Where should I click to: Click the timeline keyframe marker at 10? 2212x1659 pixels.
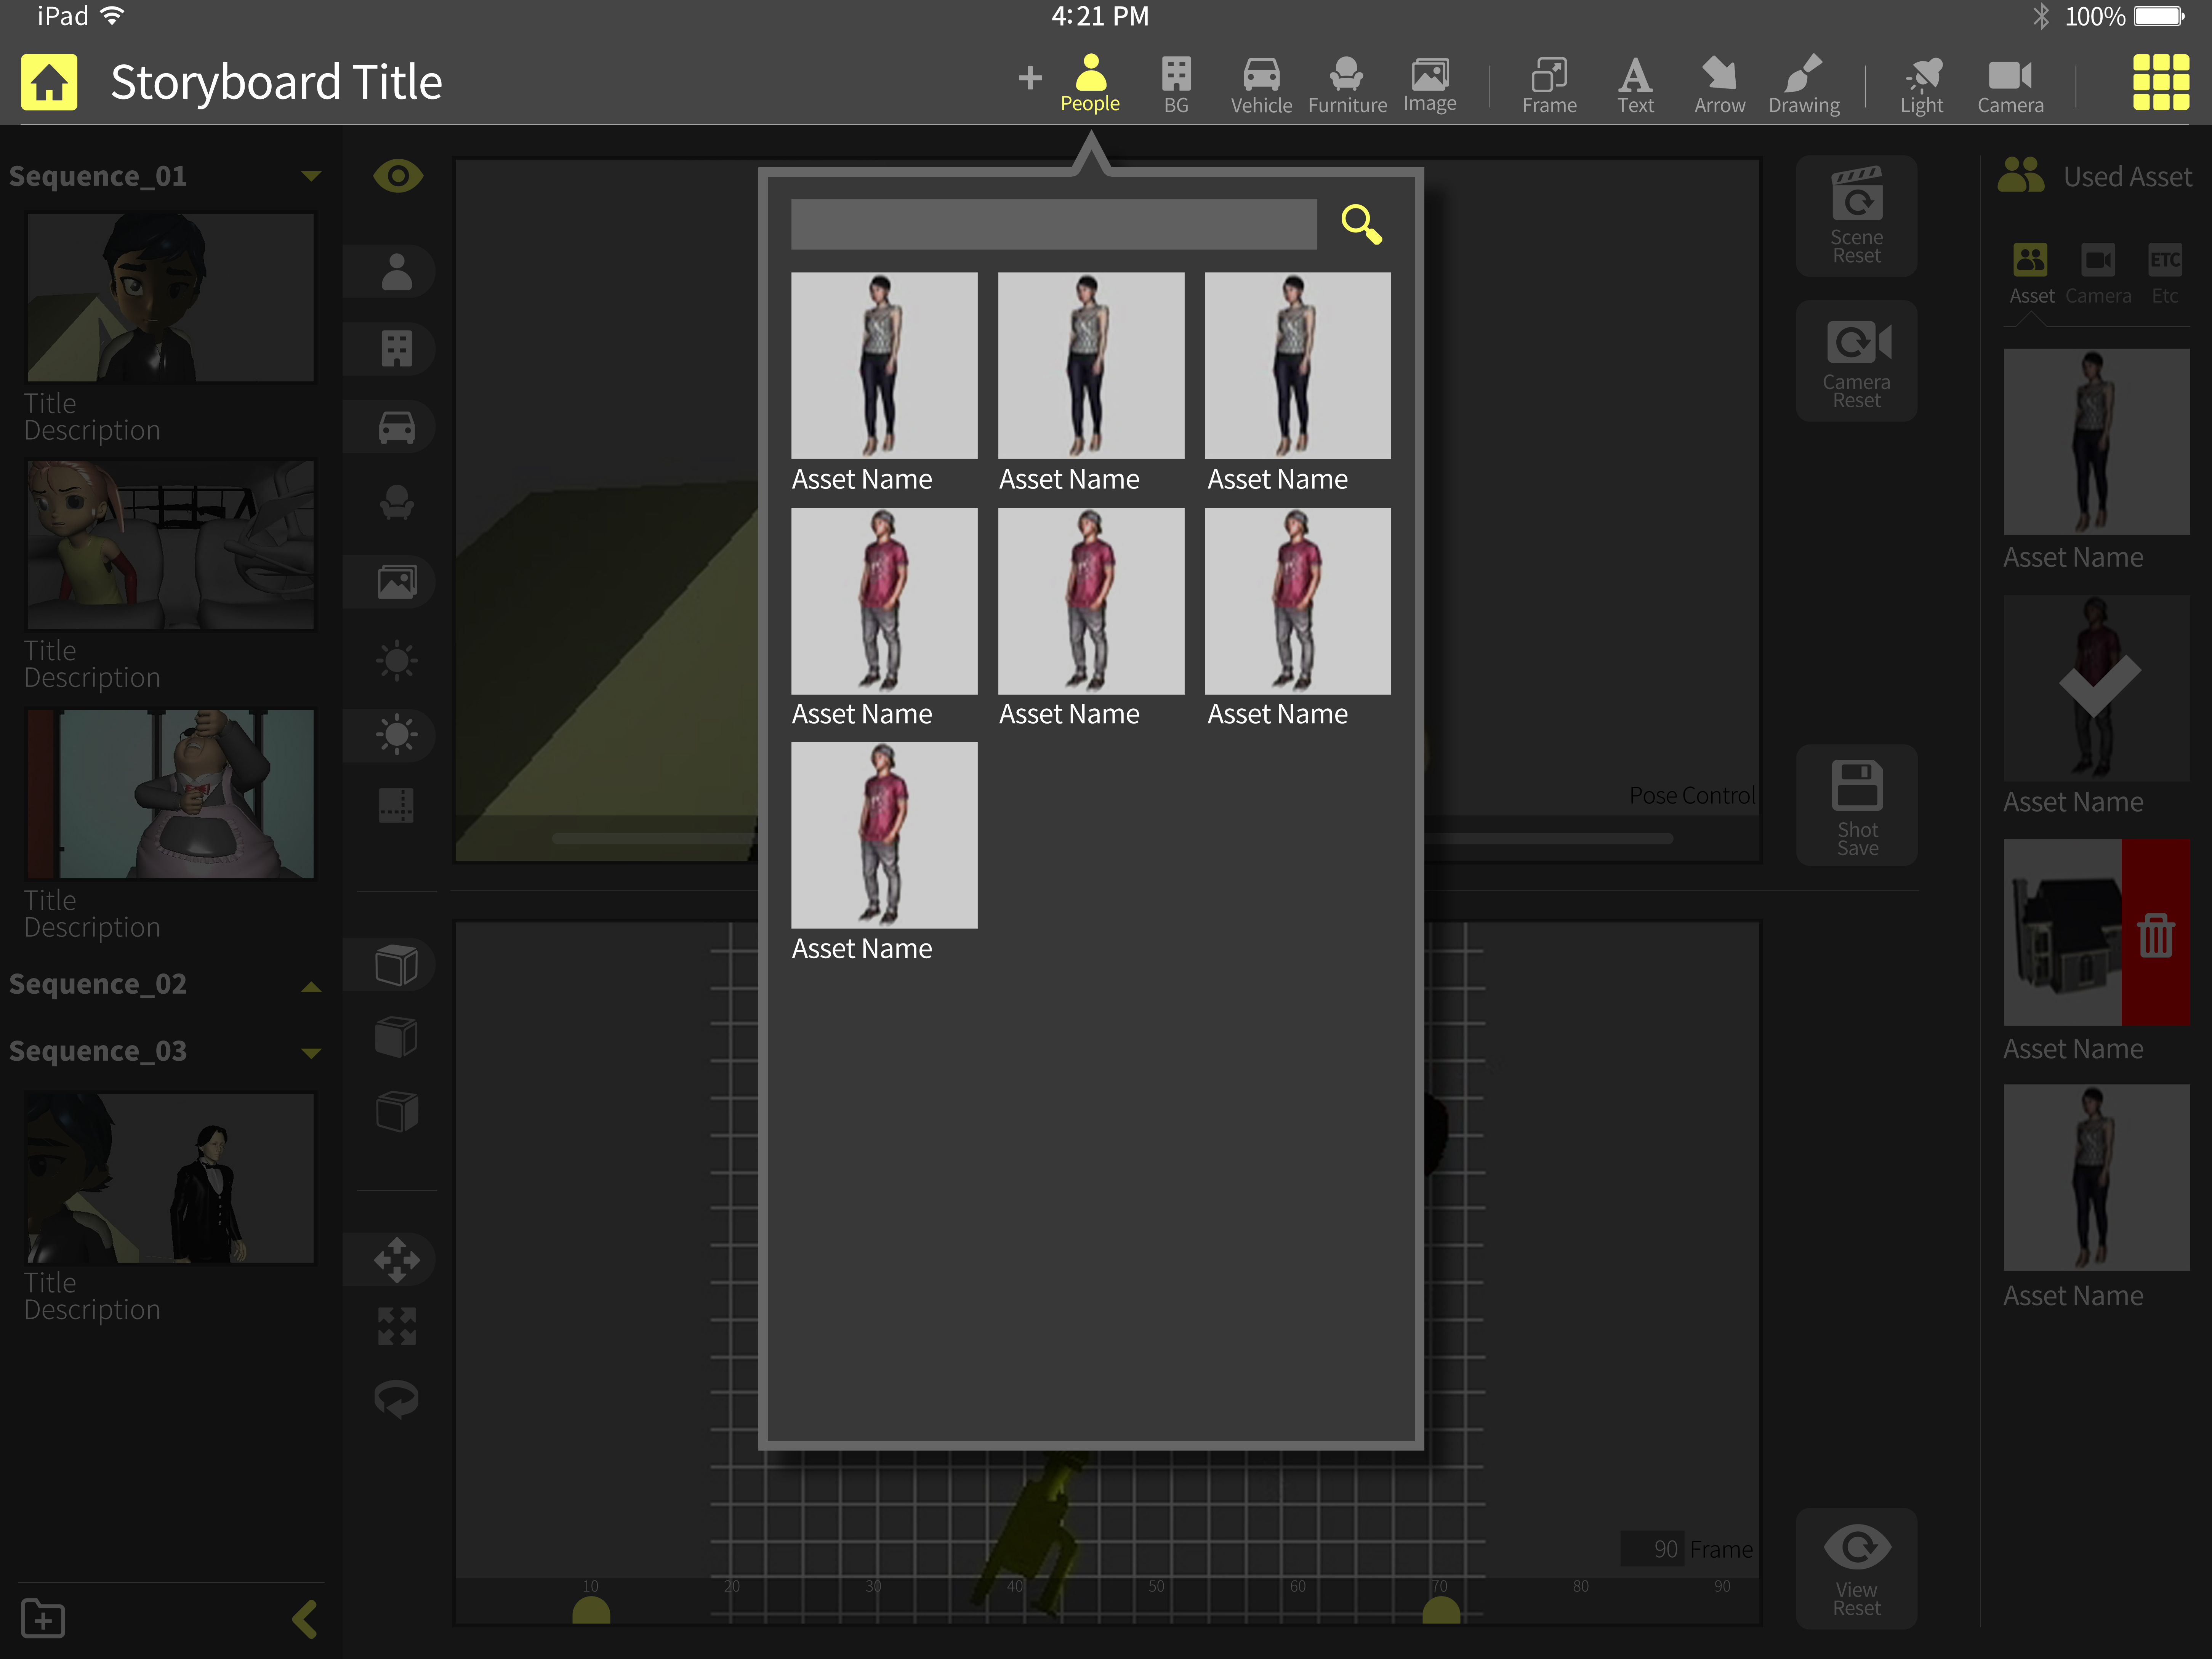coord(591,1609)
